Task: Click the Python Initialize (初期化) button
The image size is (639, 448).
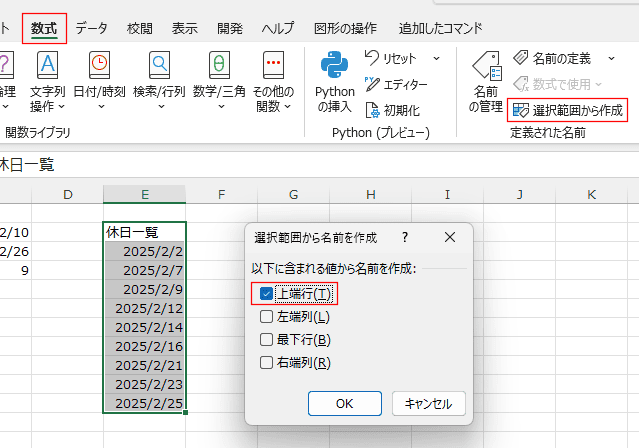Action: [x=392, y=110]
